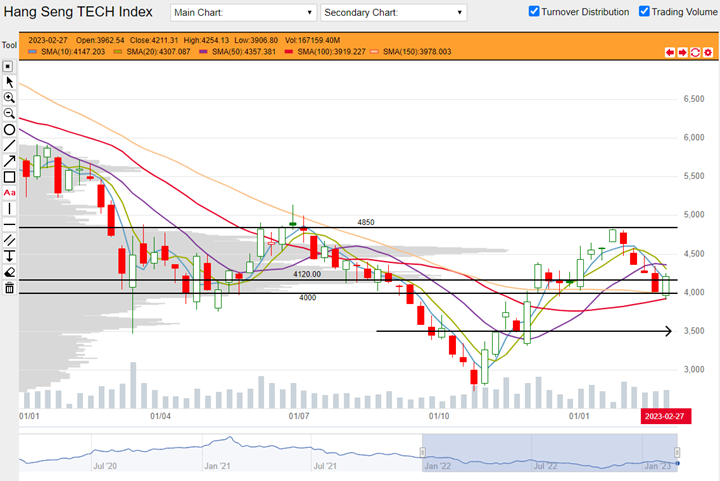The image size is (720, 481).
Task: Select the zoom out magnifier tool
Action: click(x=9, y=113)
